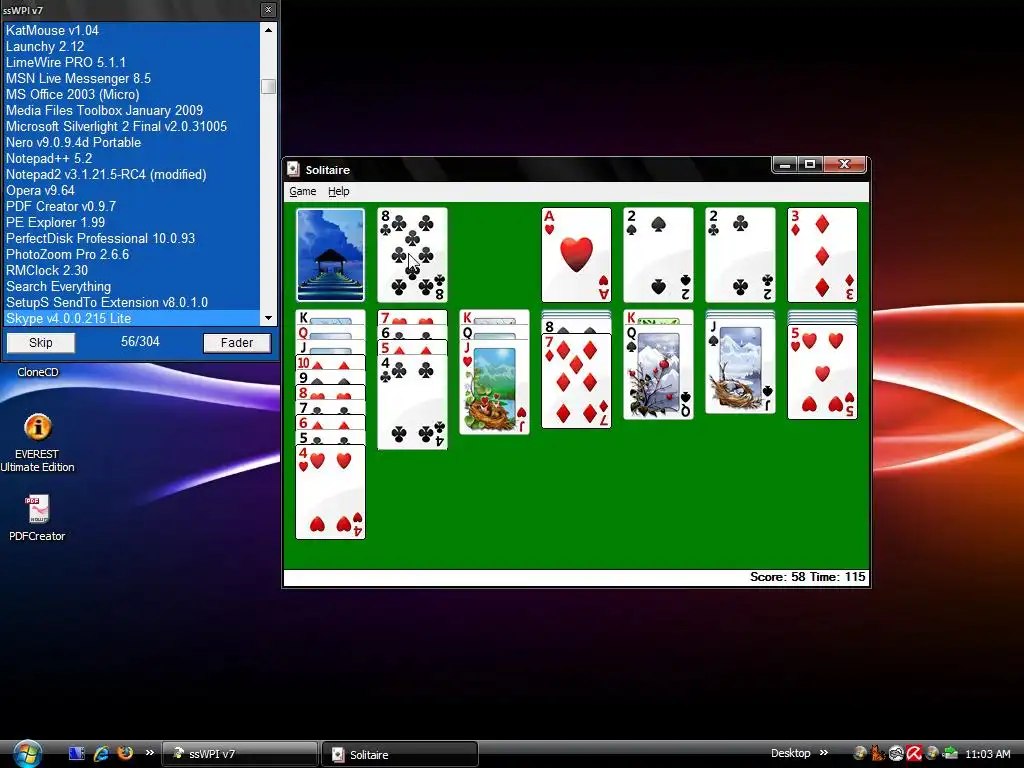Select 'PhotoZoom Pro 2.6.6' entry
The image size is (1024, 768).
pos(132,254)
